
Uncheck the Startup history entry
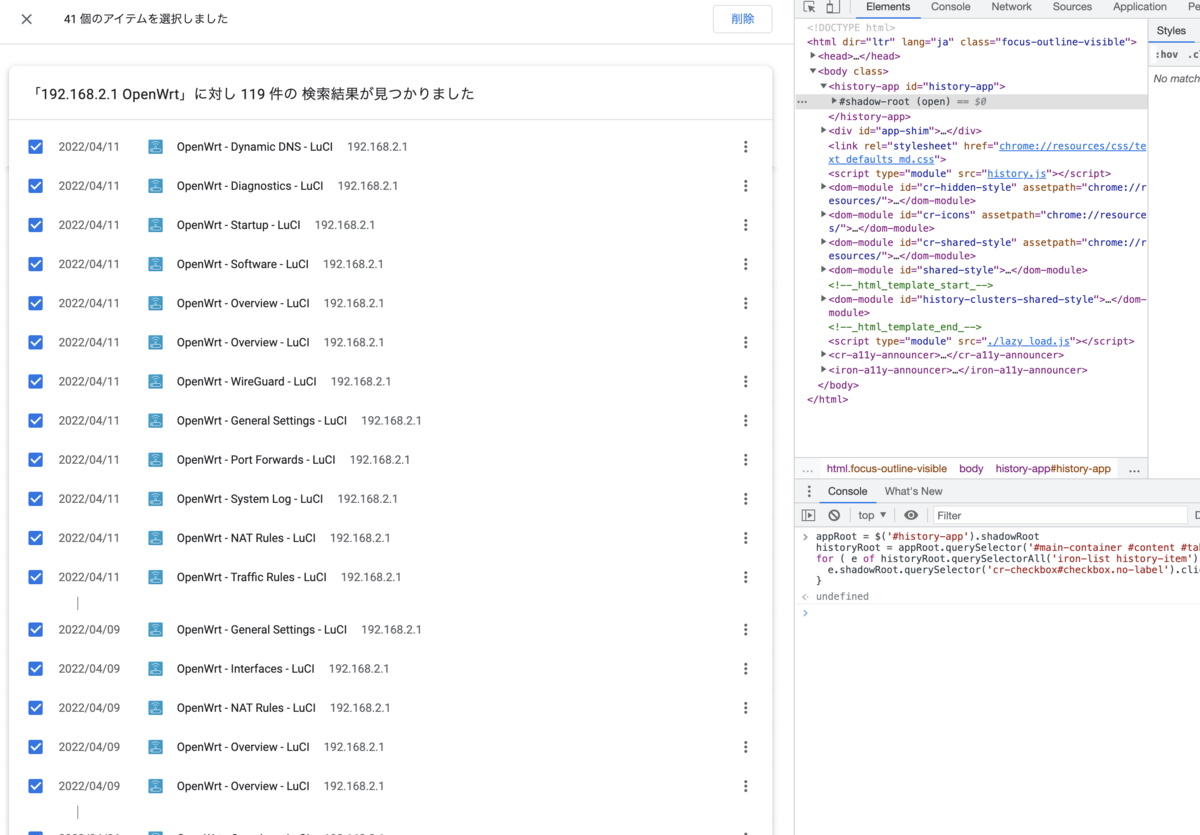[x=36, y=225]
